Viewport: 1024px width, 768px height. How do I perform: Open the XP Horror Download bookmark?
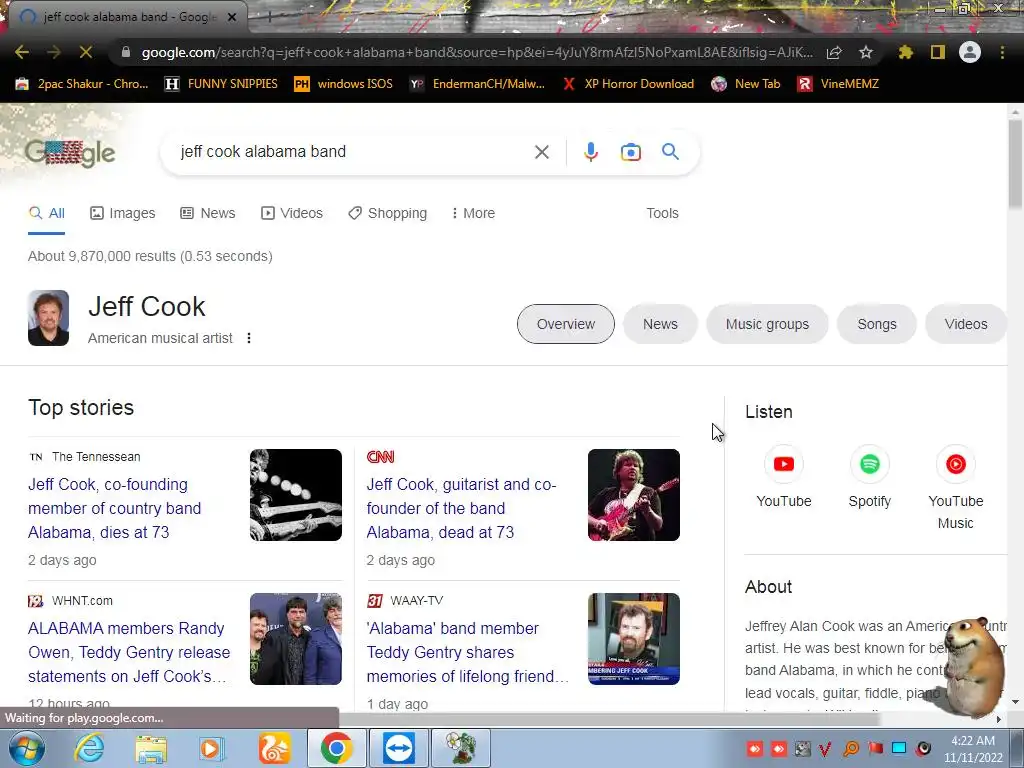click(628, 84)
